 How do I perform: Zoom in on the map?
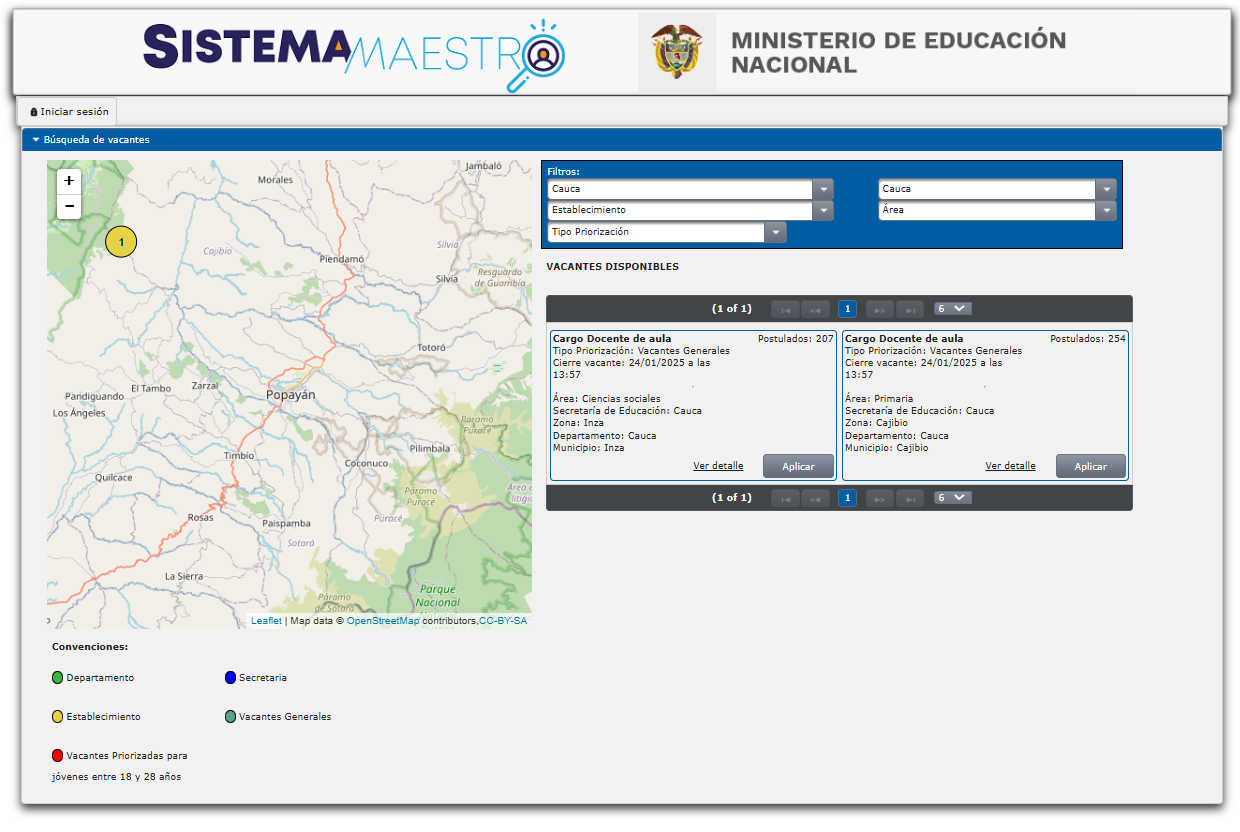(x=68, y=181)
